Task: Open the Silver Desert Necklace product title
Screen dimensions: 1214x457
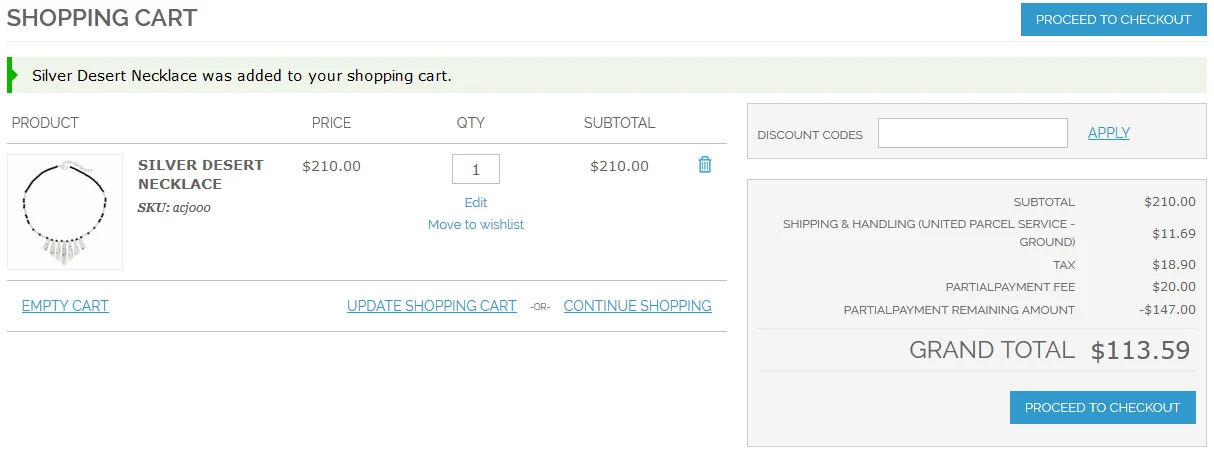Action: (200, 174)
